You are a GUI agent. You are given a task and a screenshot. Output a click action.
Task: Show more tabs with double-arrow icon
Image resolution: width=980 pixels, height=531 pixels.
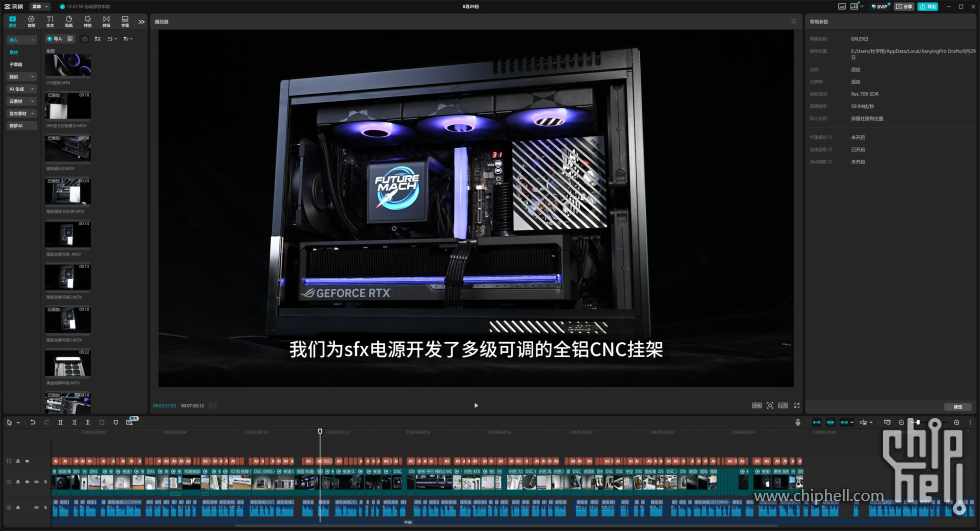coord(141,22)
